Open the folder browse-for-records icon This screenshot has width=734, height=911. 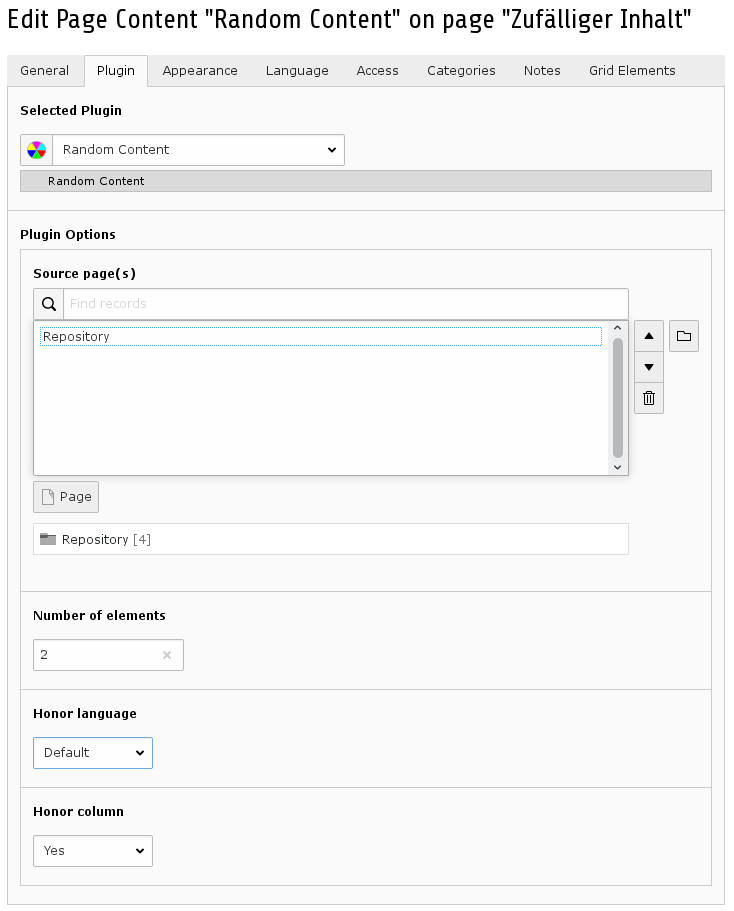683,336
